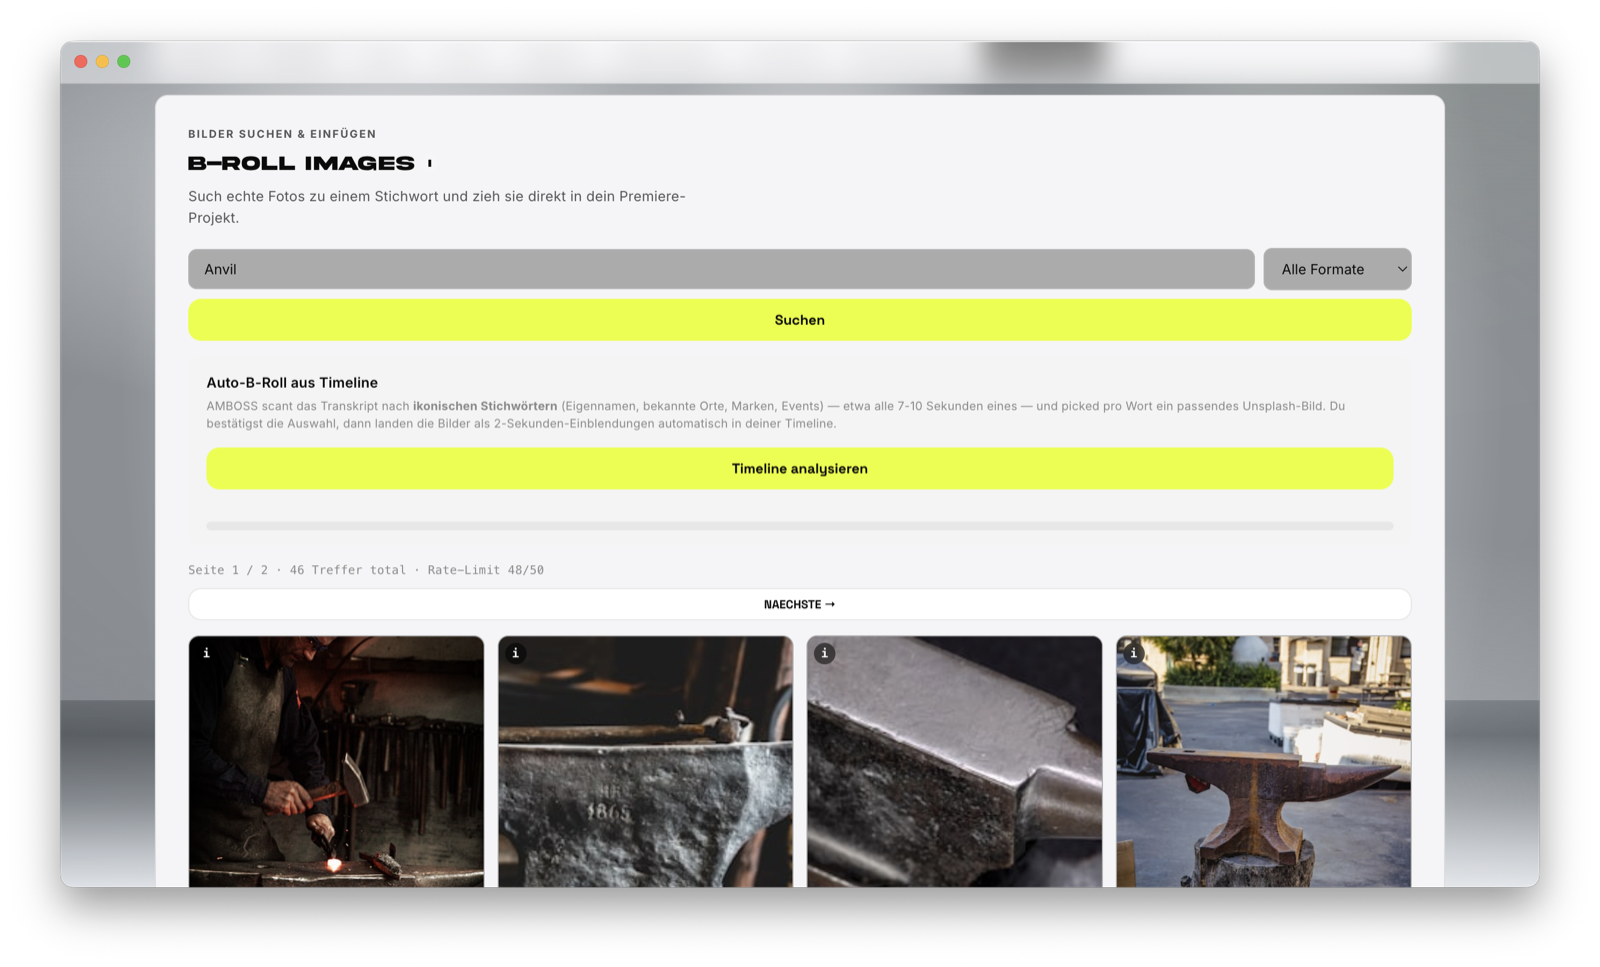Maximize the window with green button
This screenshot has width=1600, height=967.
point(124,61)
